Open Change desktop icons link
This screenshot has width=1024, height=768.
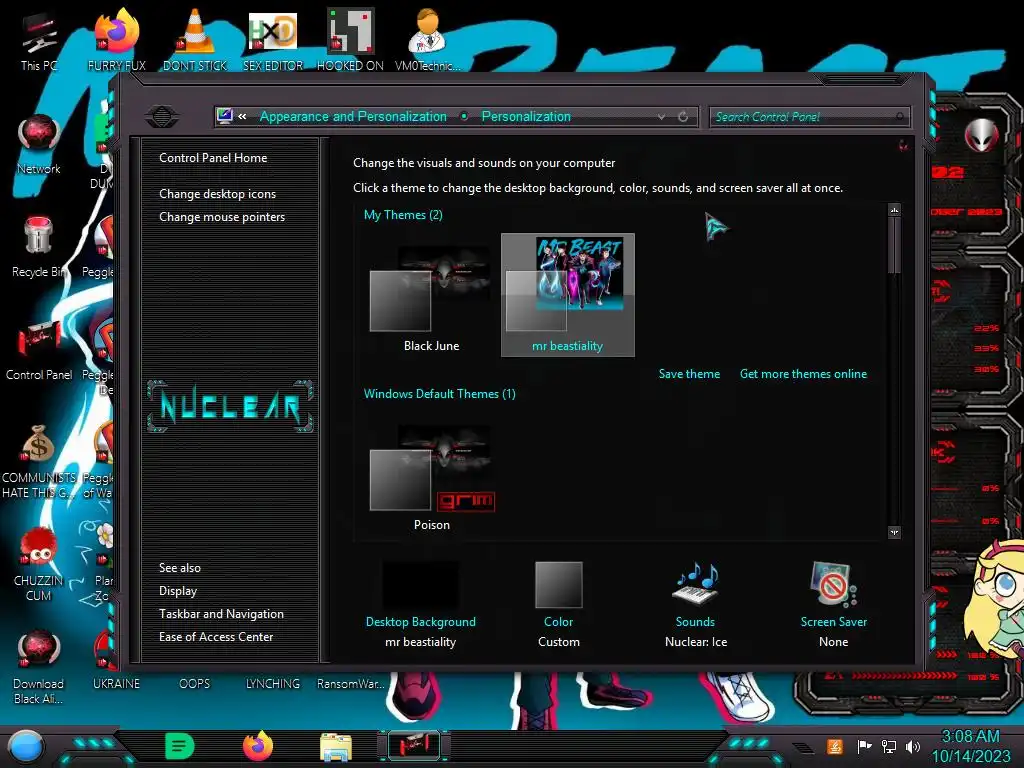click(x=217, y=194)
